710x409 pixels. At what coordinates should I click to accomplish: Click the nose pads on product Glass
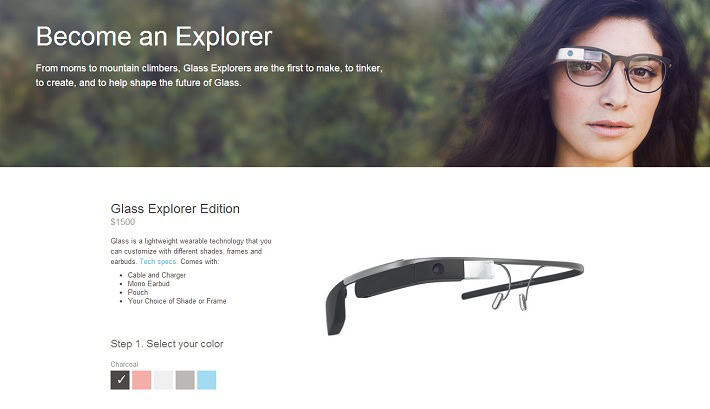tap(509, 301)
